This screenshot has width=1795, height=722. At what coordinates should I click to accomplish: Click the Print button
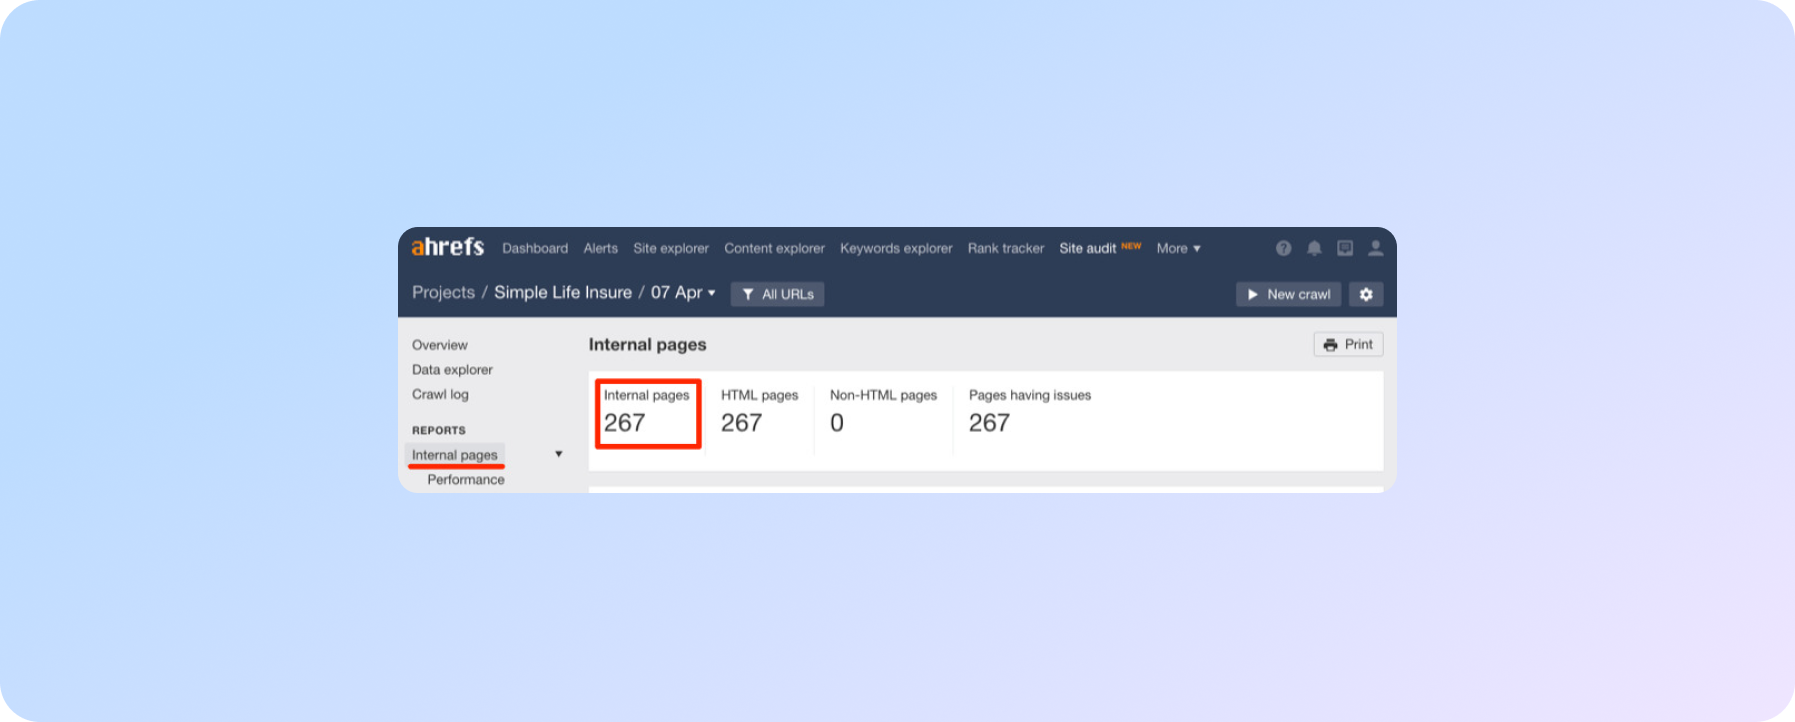[x=1348, y=344]
